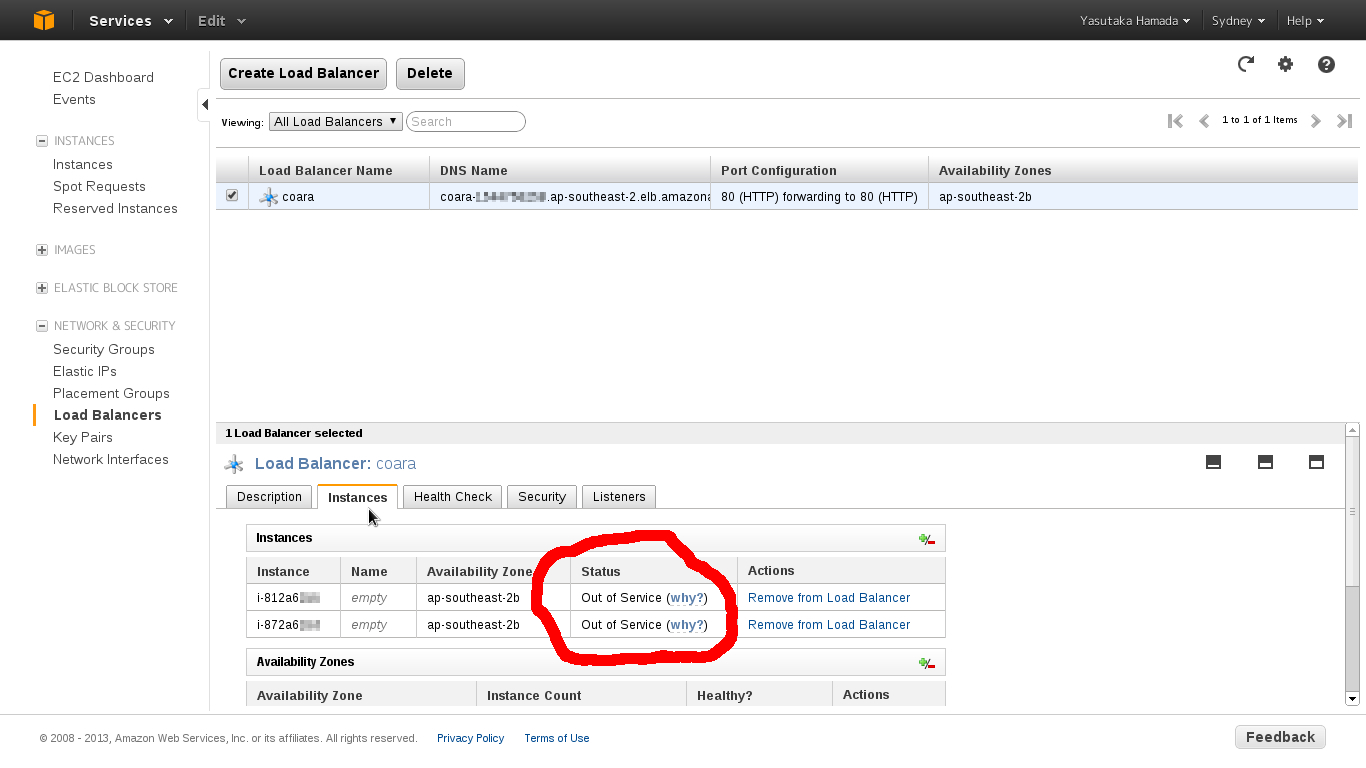Click details pane scrollbar up arrow

point(1352,430)
